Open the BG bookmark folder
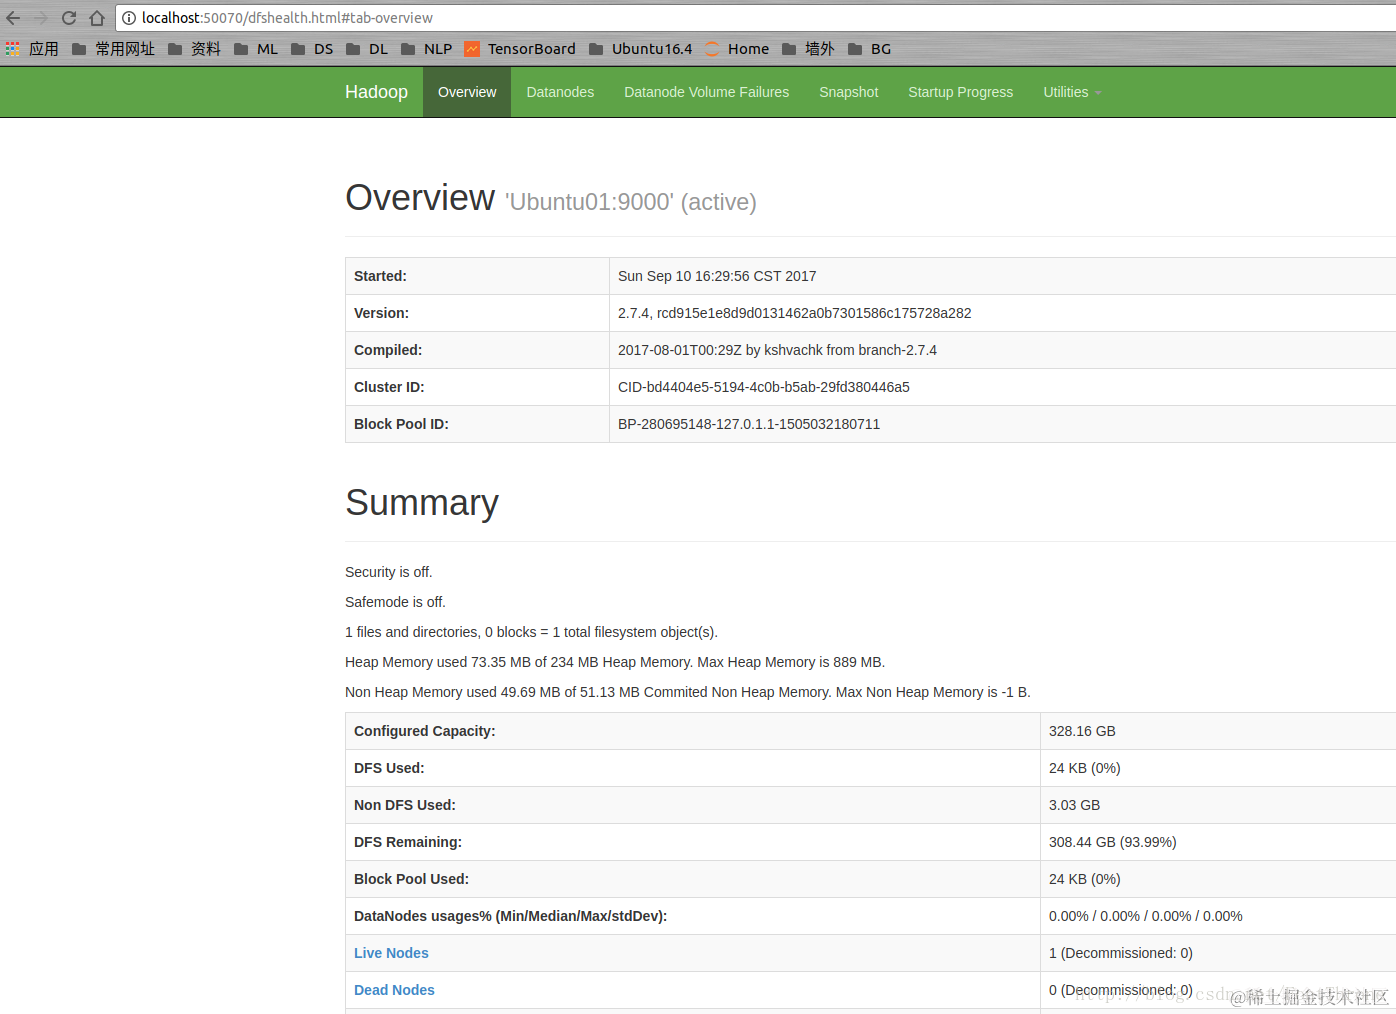The image size is (1396, 1014). point(870,49)
